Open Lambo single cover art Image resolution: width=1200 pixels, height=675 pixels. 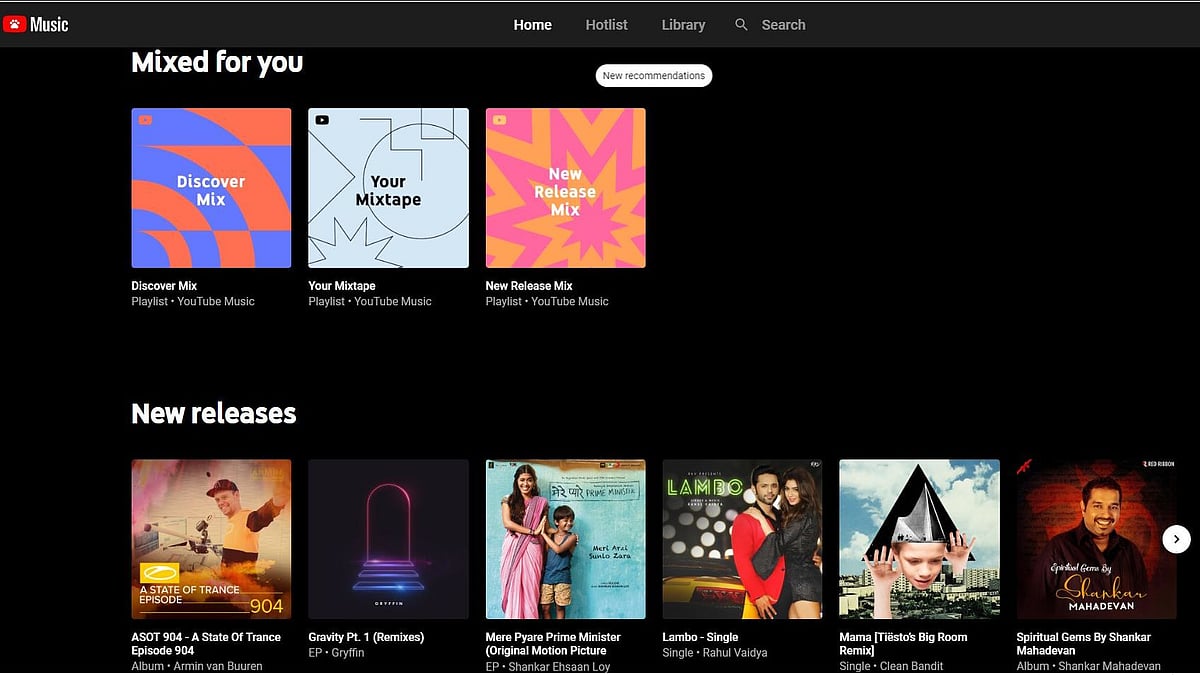pos(742,539)
